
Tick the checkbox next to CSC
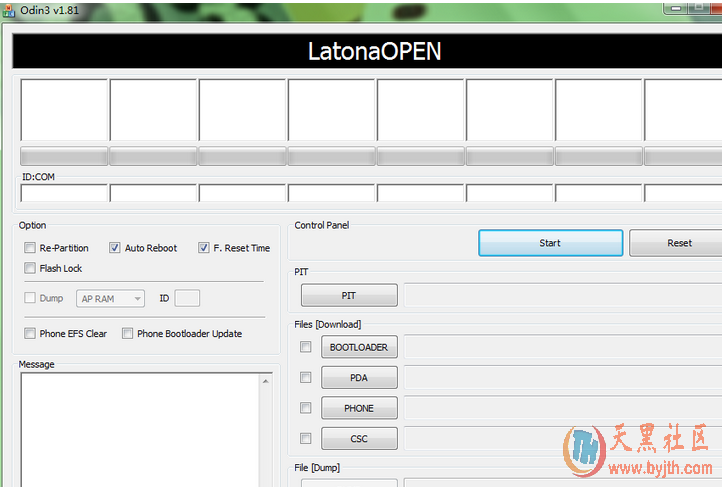click(305, 438)
